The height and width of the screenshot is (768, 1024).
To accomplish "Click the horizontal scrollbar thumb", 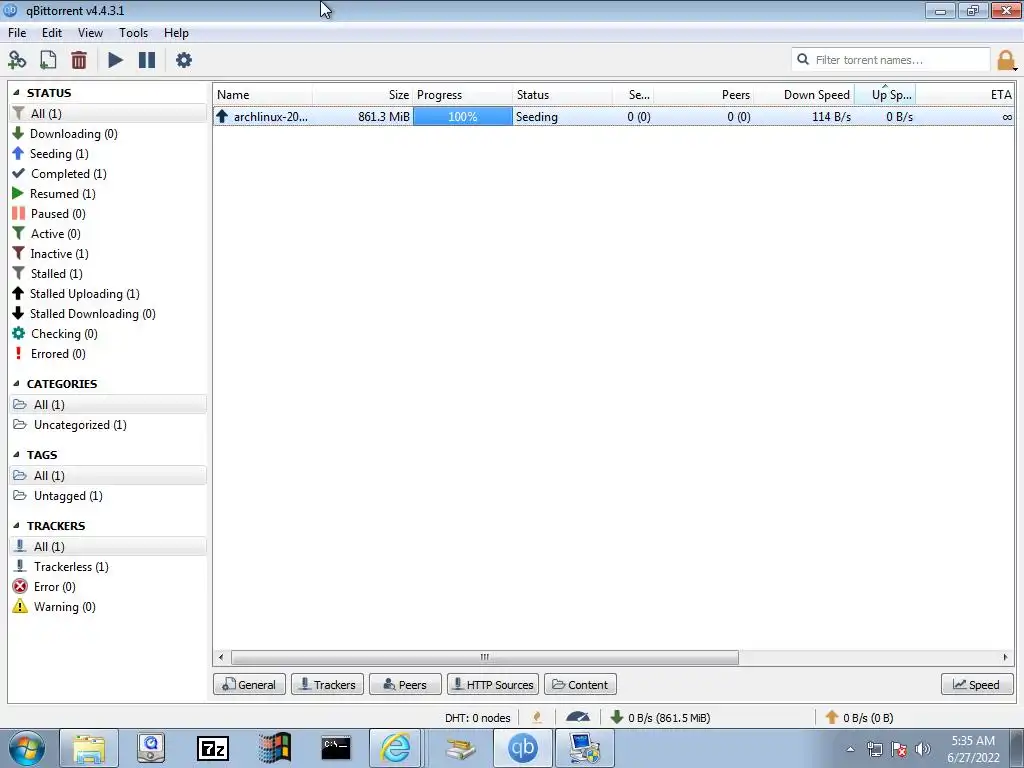I will (485, 657).
